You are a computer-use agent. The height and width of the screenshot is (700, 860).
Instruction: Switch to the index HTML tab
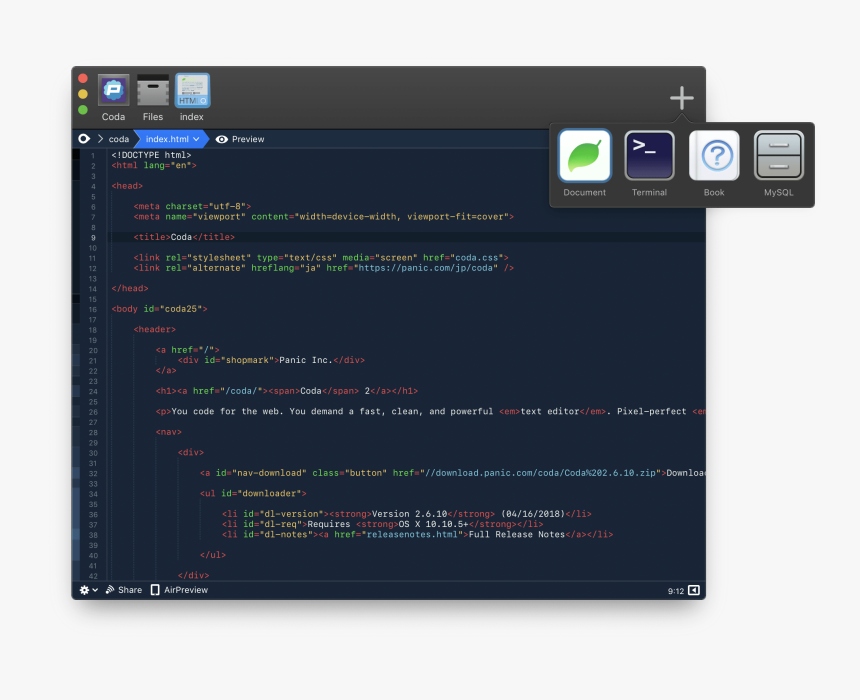(x=192, y=90)
